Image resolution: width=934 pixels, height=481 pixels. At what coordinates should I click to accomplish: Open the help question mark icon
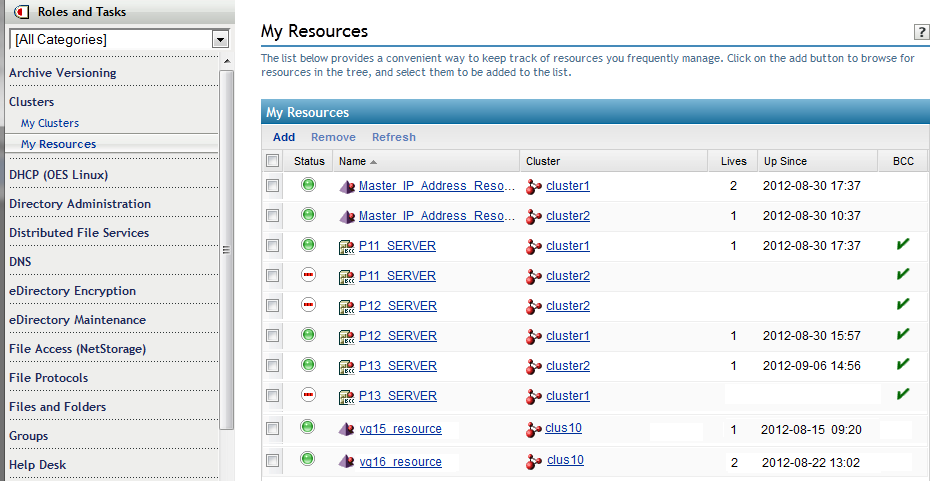pos(921,32)
